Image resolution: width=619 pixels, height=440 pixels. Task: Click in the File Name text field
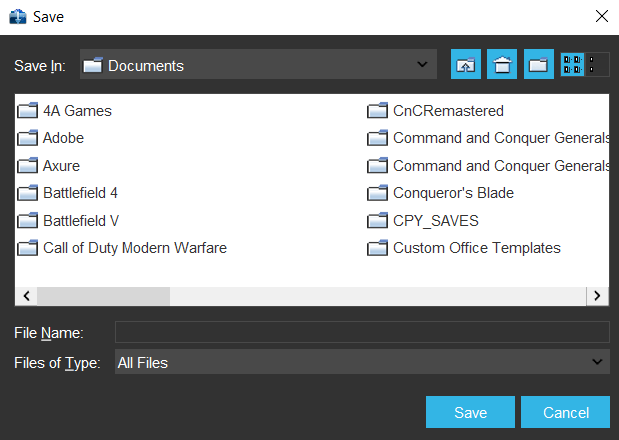click(x=362, y=332)
